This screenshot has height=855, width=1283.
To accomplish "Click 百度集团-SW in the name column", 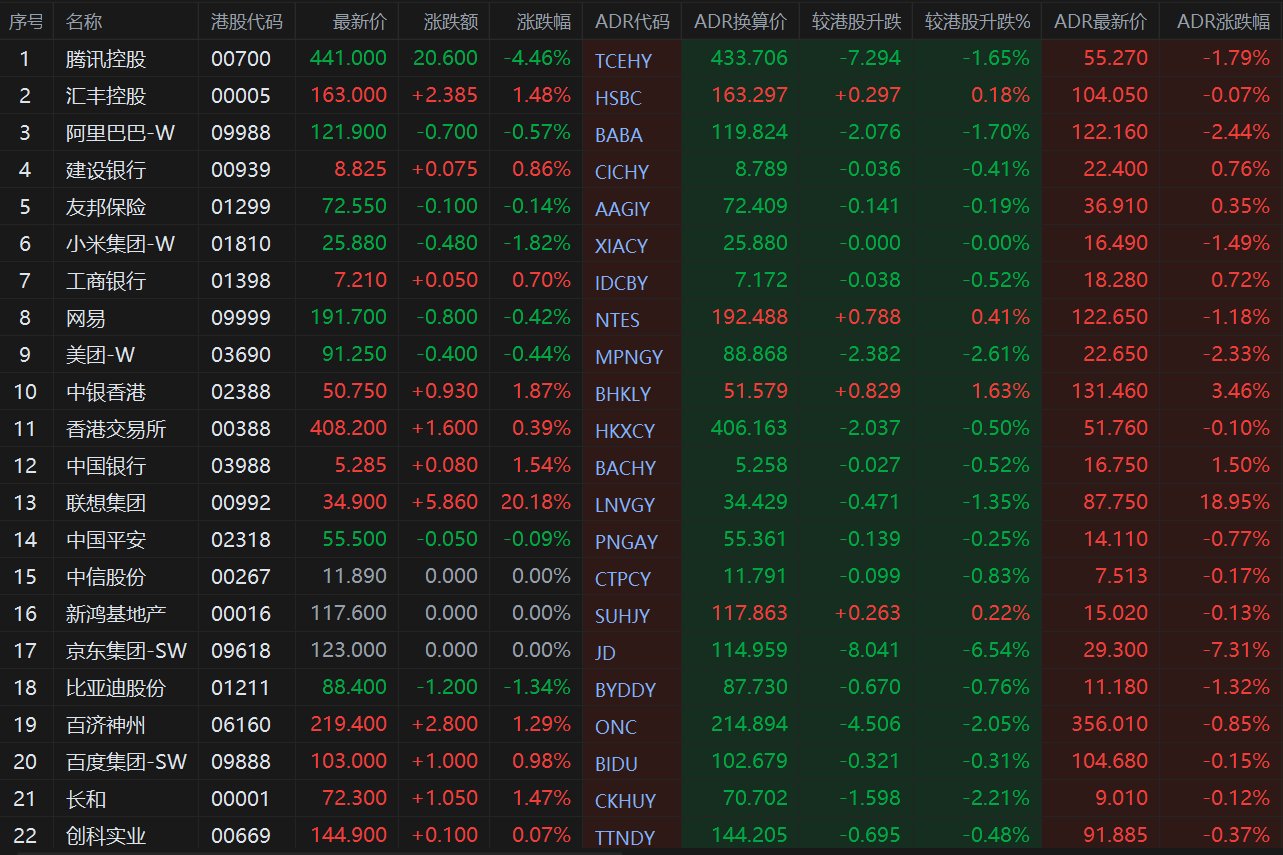I will pyautogui.click(x=126, y=762).
